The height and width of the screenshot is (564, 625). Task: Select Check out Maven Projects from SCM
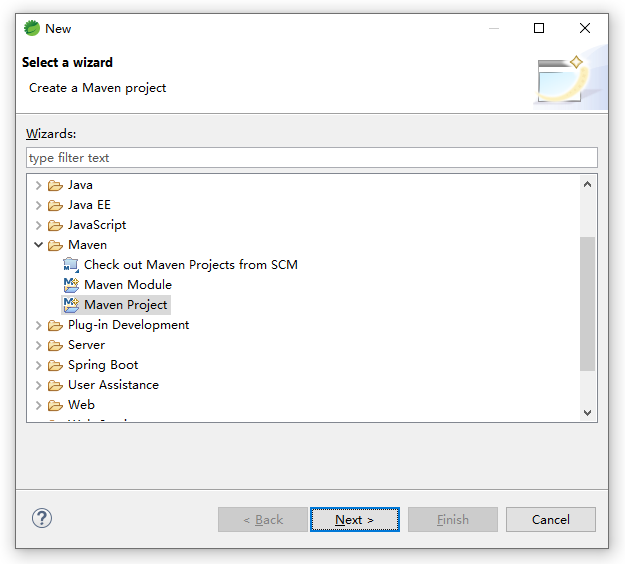(190, 265)
